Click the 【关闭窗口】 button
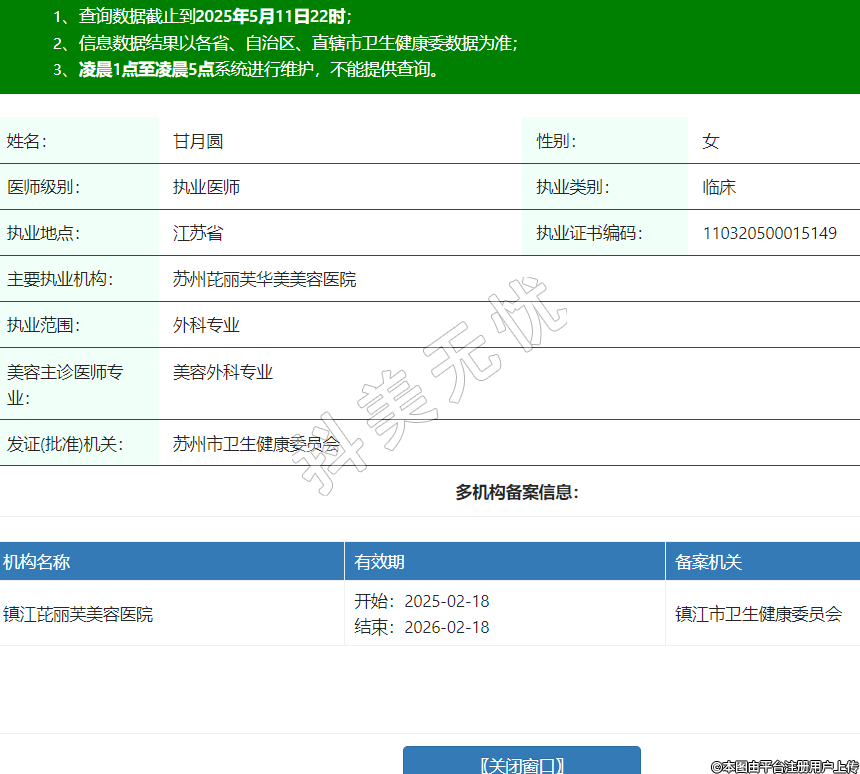This screenshot has height=774, width=860. click(x=522, y=764)
